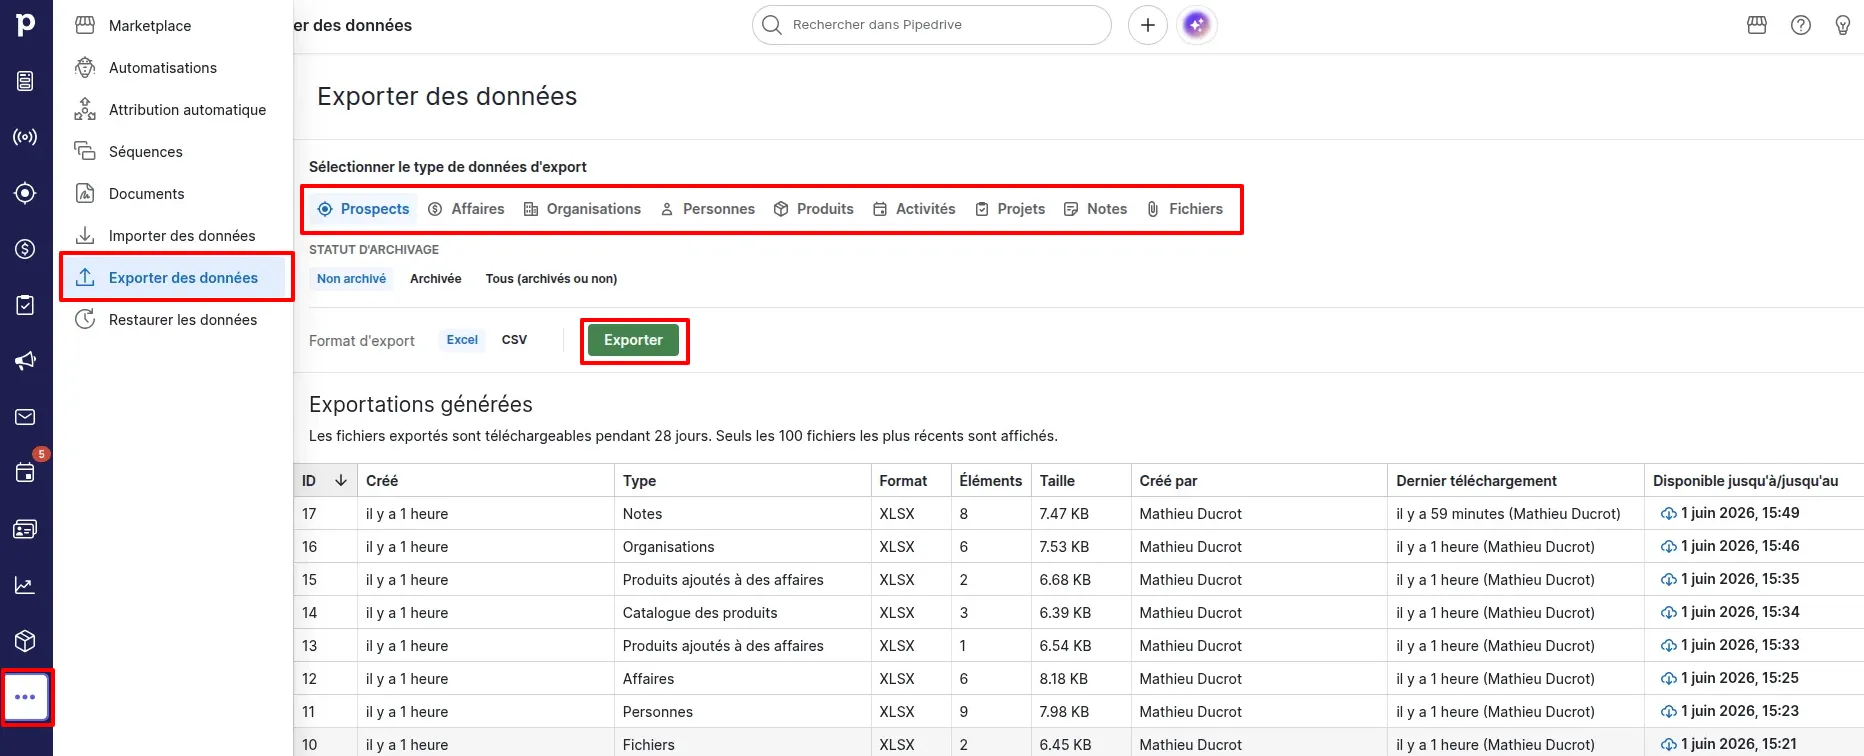
Task: Click the Pipedrive logo icon
Action: pyautogui.click(x=26, y=24)
